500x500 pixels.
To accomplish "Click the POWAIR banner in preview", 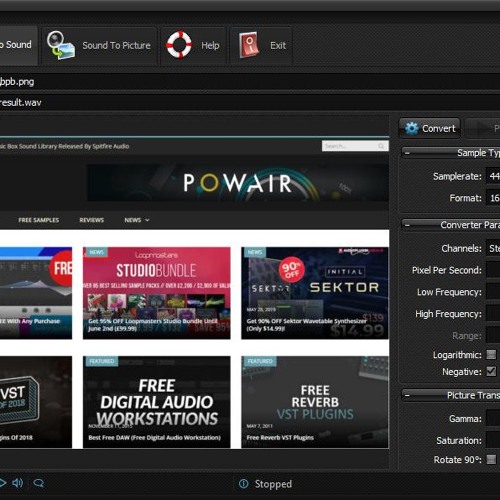I will click(238, 183).
